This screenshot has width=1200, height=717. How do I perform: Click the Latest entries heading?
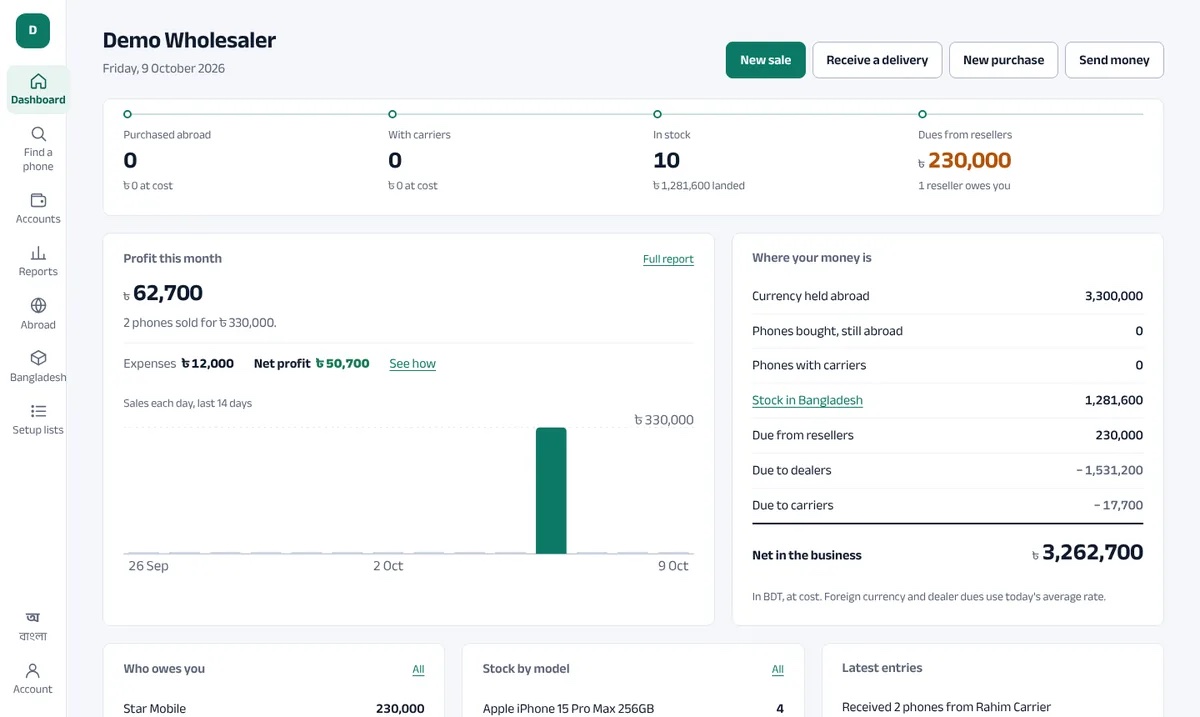click(882, 668)
